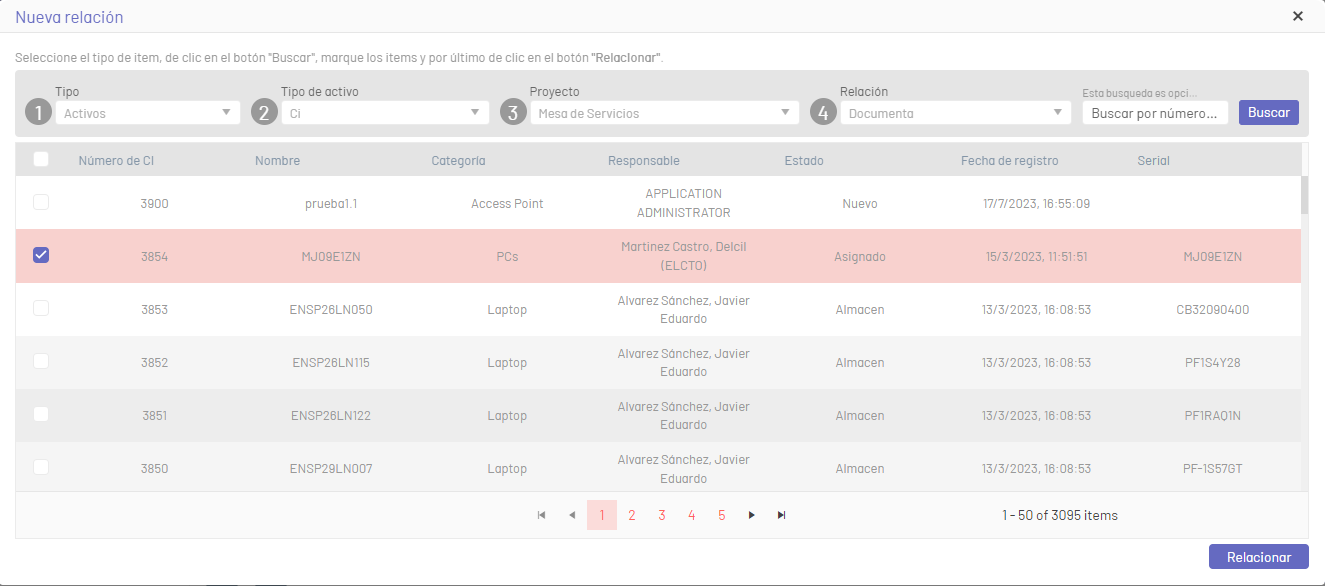Go to the previous results page

pos(572,515)
